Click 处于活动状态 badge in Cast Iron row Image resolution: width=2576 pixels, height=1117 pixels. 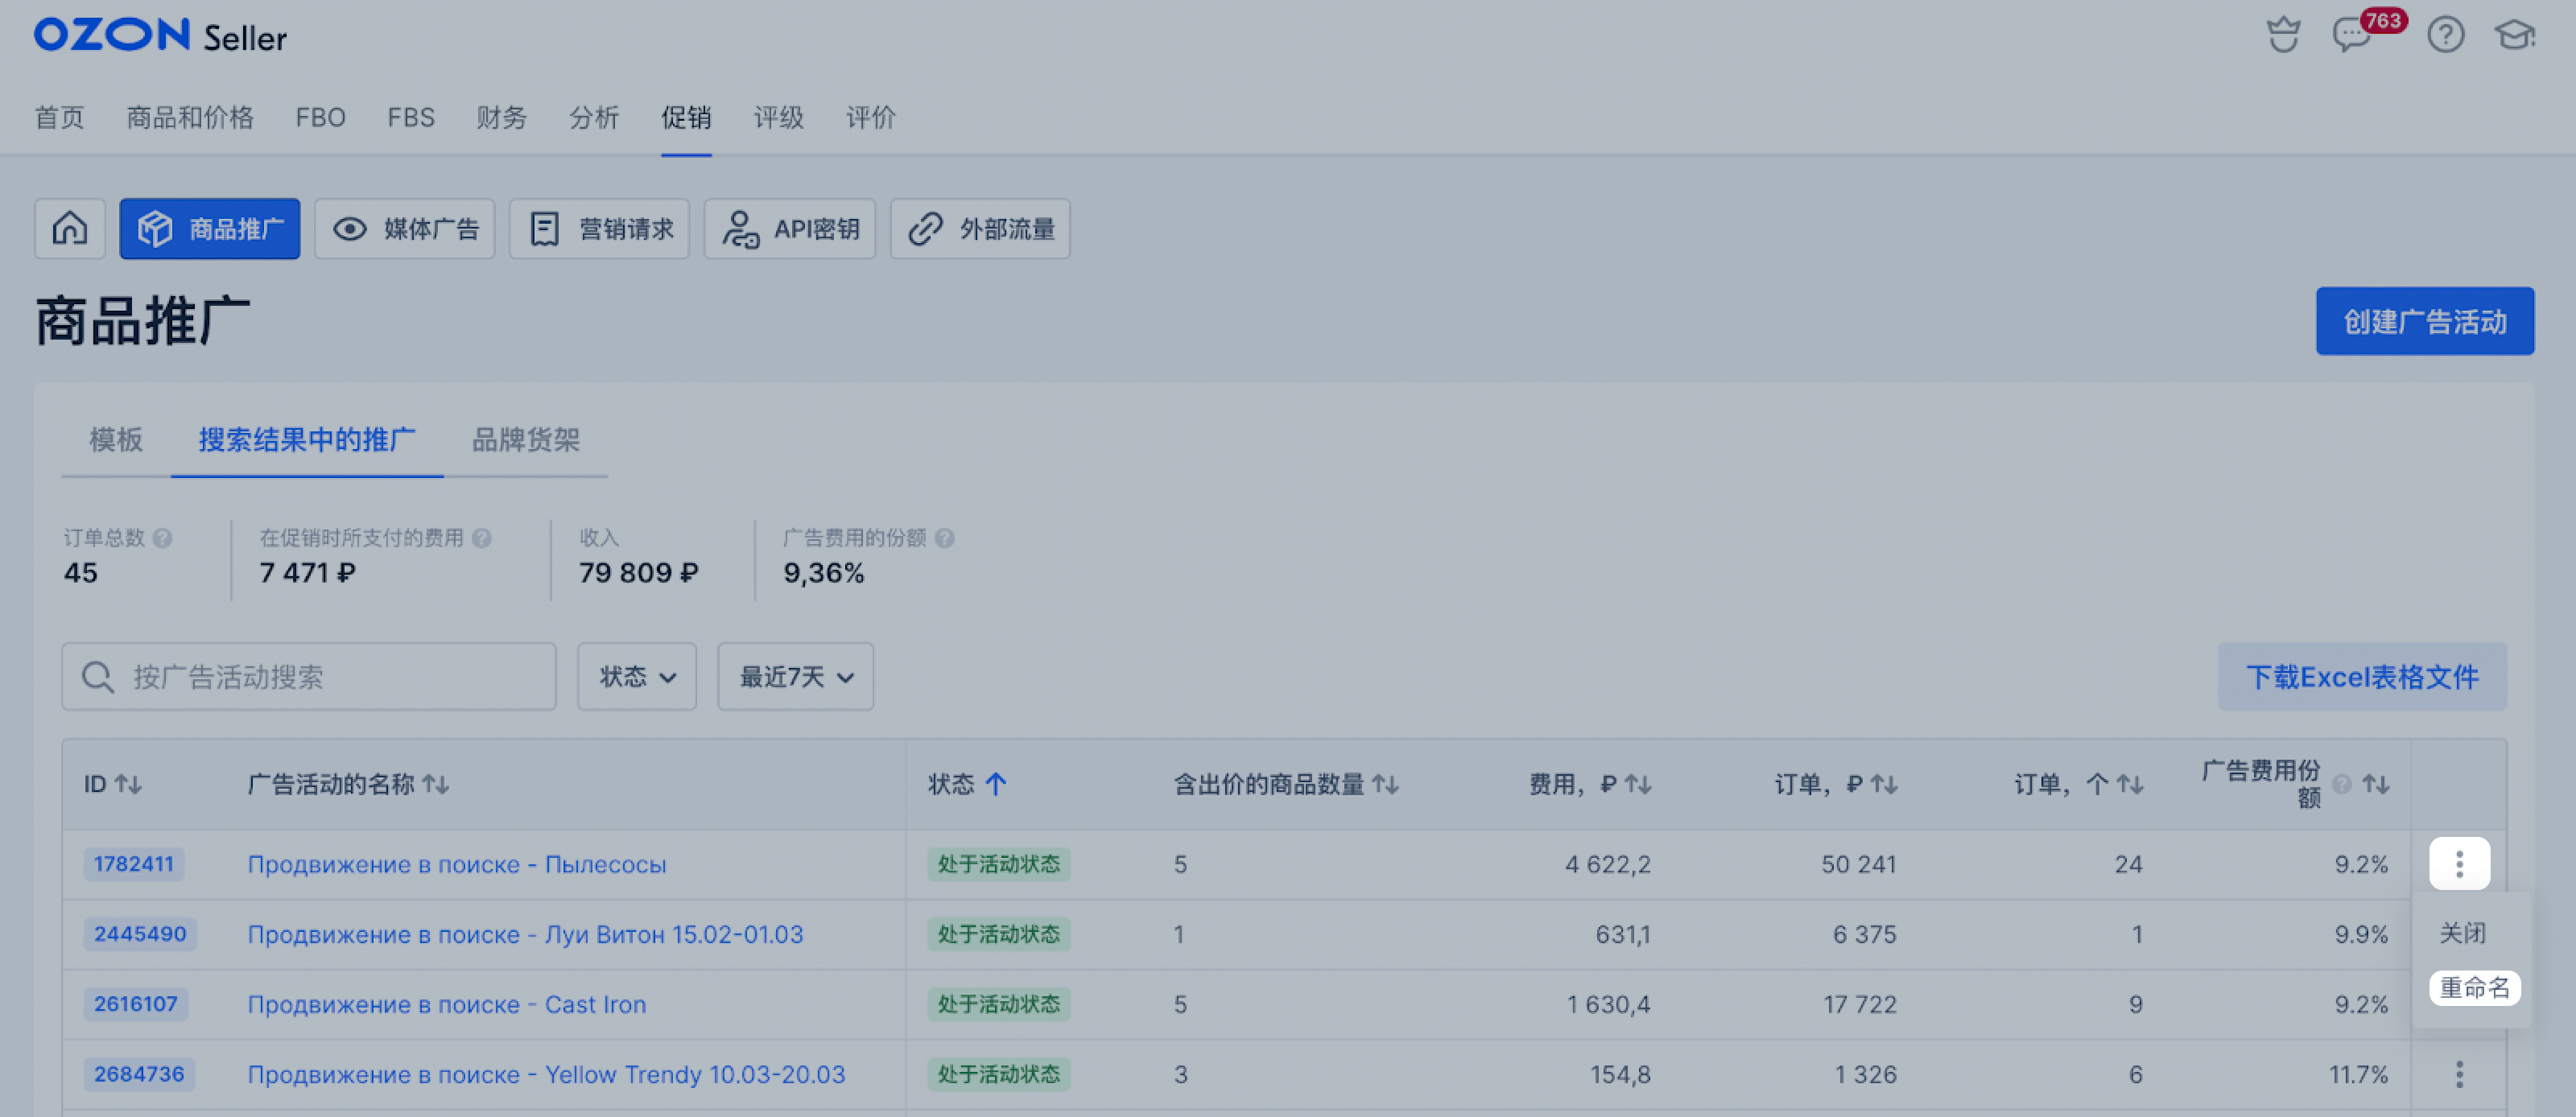pyautogui.click(x=999, y=1004)
